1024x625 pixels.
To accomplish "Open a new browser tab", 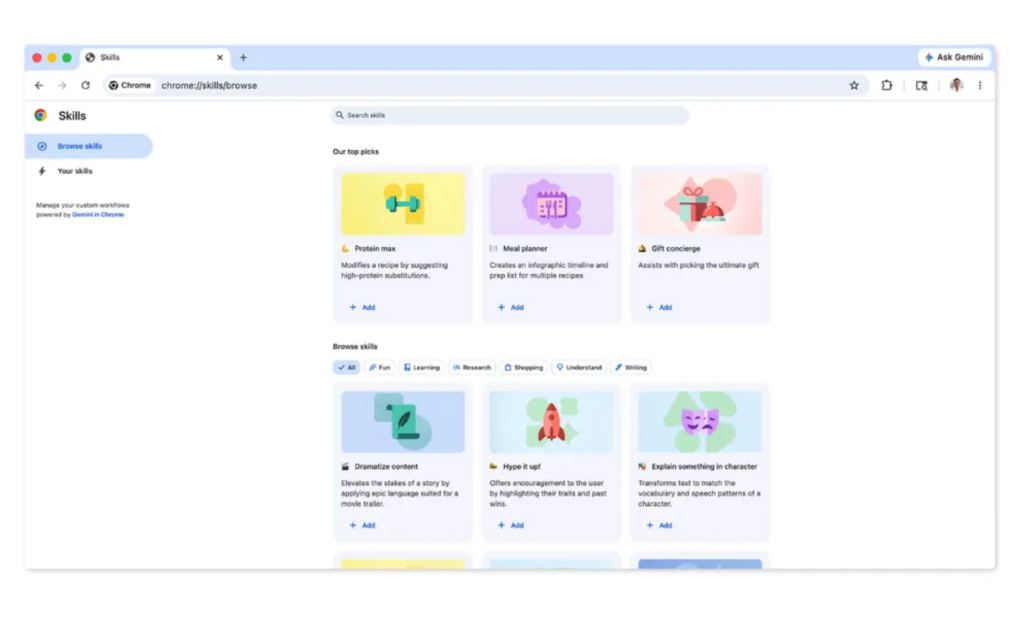I will 243,58.
